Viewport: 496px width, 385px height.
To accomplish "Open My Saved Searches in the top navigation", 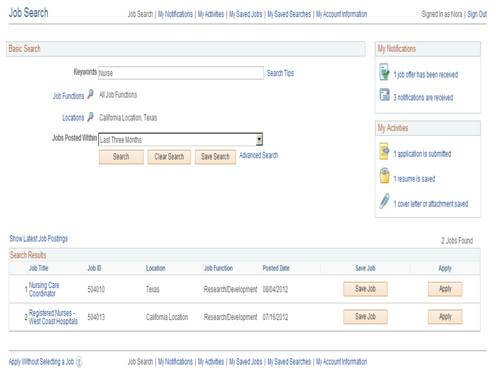I will click(x=289, y=14).
